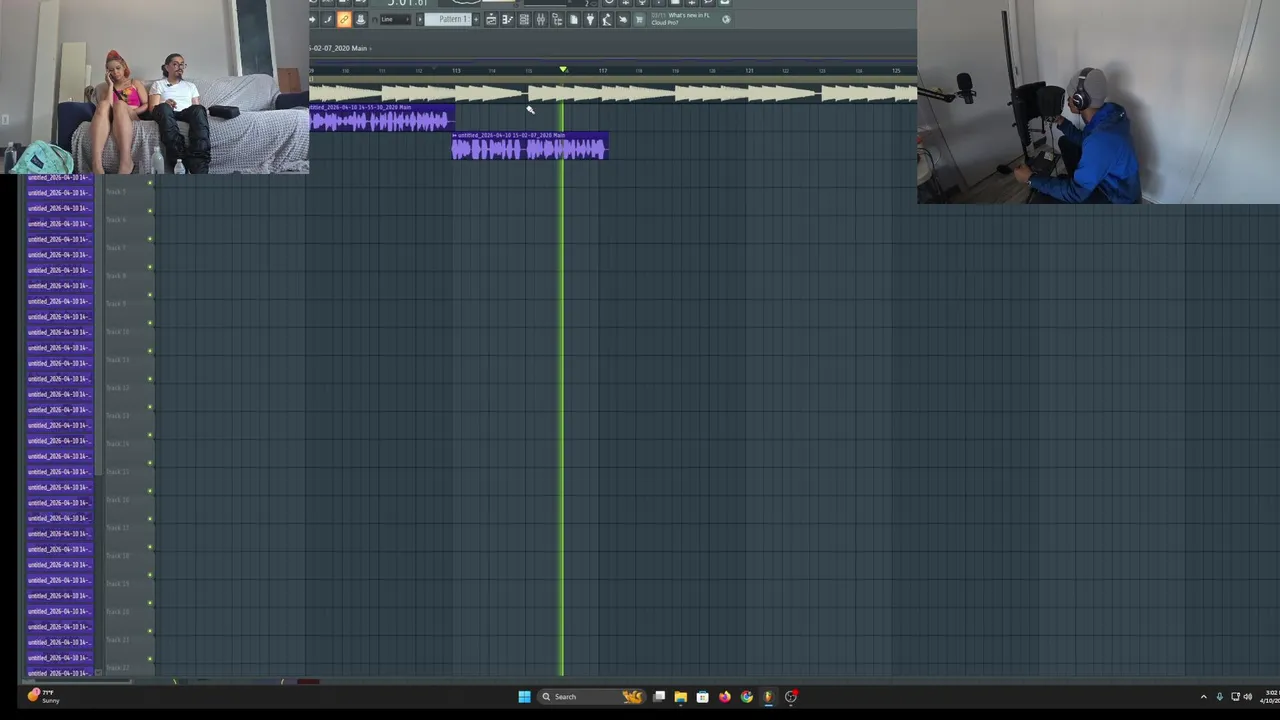Image resolution: width=1280 pixels, height=720 pixels.
Task: Open the Windows Start menu
Action: pyautogui.click(x=524, y=697)
